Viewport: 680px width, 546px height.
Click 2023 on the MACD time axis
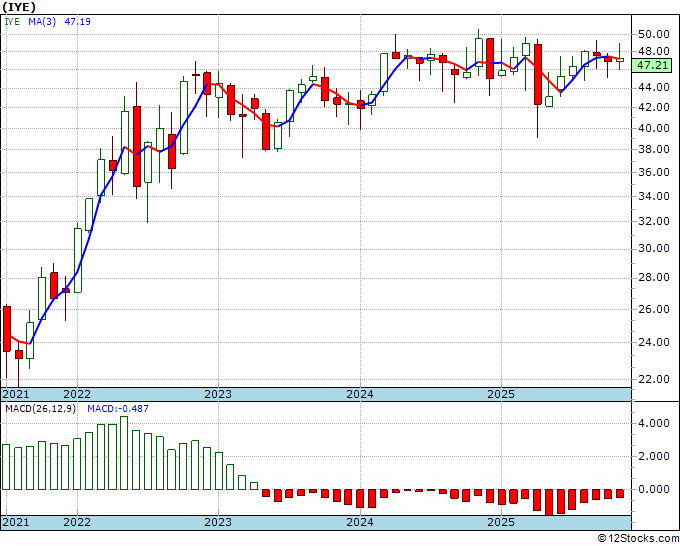point(218,522)
